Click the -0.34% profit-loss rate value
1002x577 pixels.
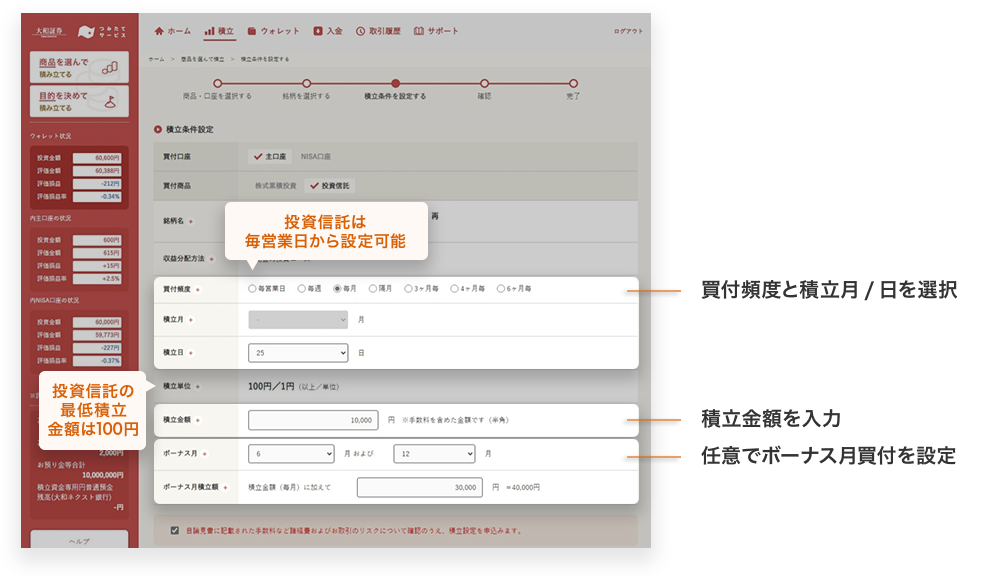(x=97, y=197)
